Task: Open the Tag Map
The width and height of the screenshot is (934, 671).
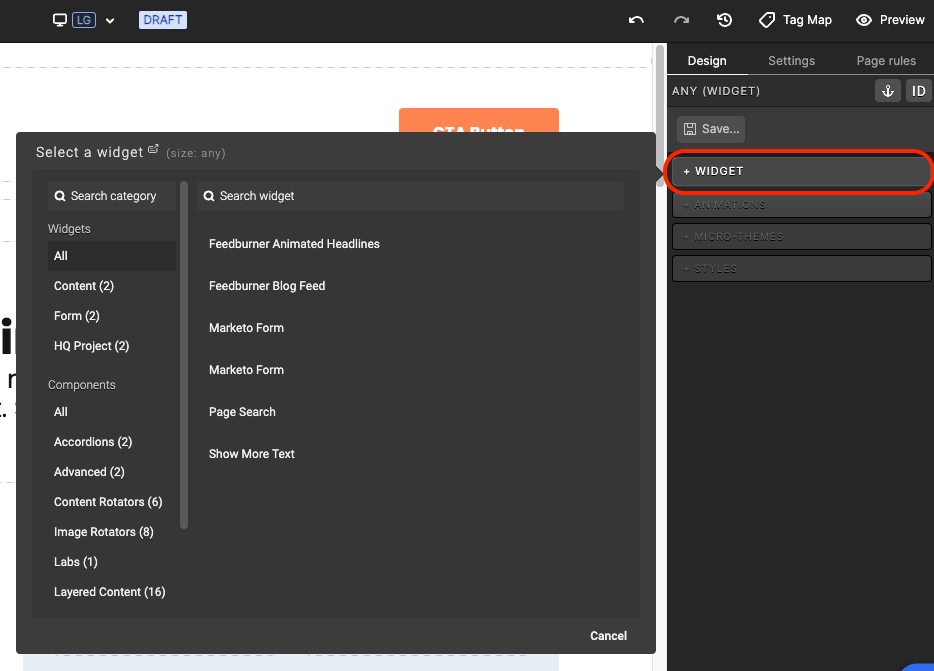Action: [x=795, y=20]
